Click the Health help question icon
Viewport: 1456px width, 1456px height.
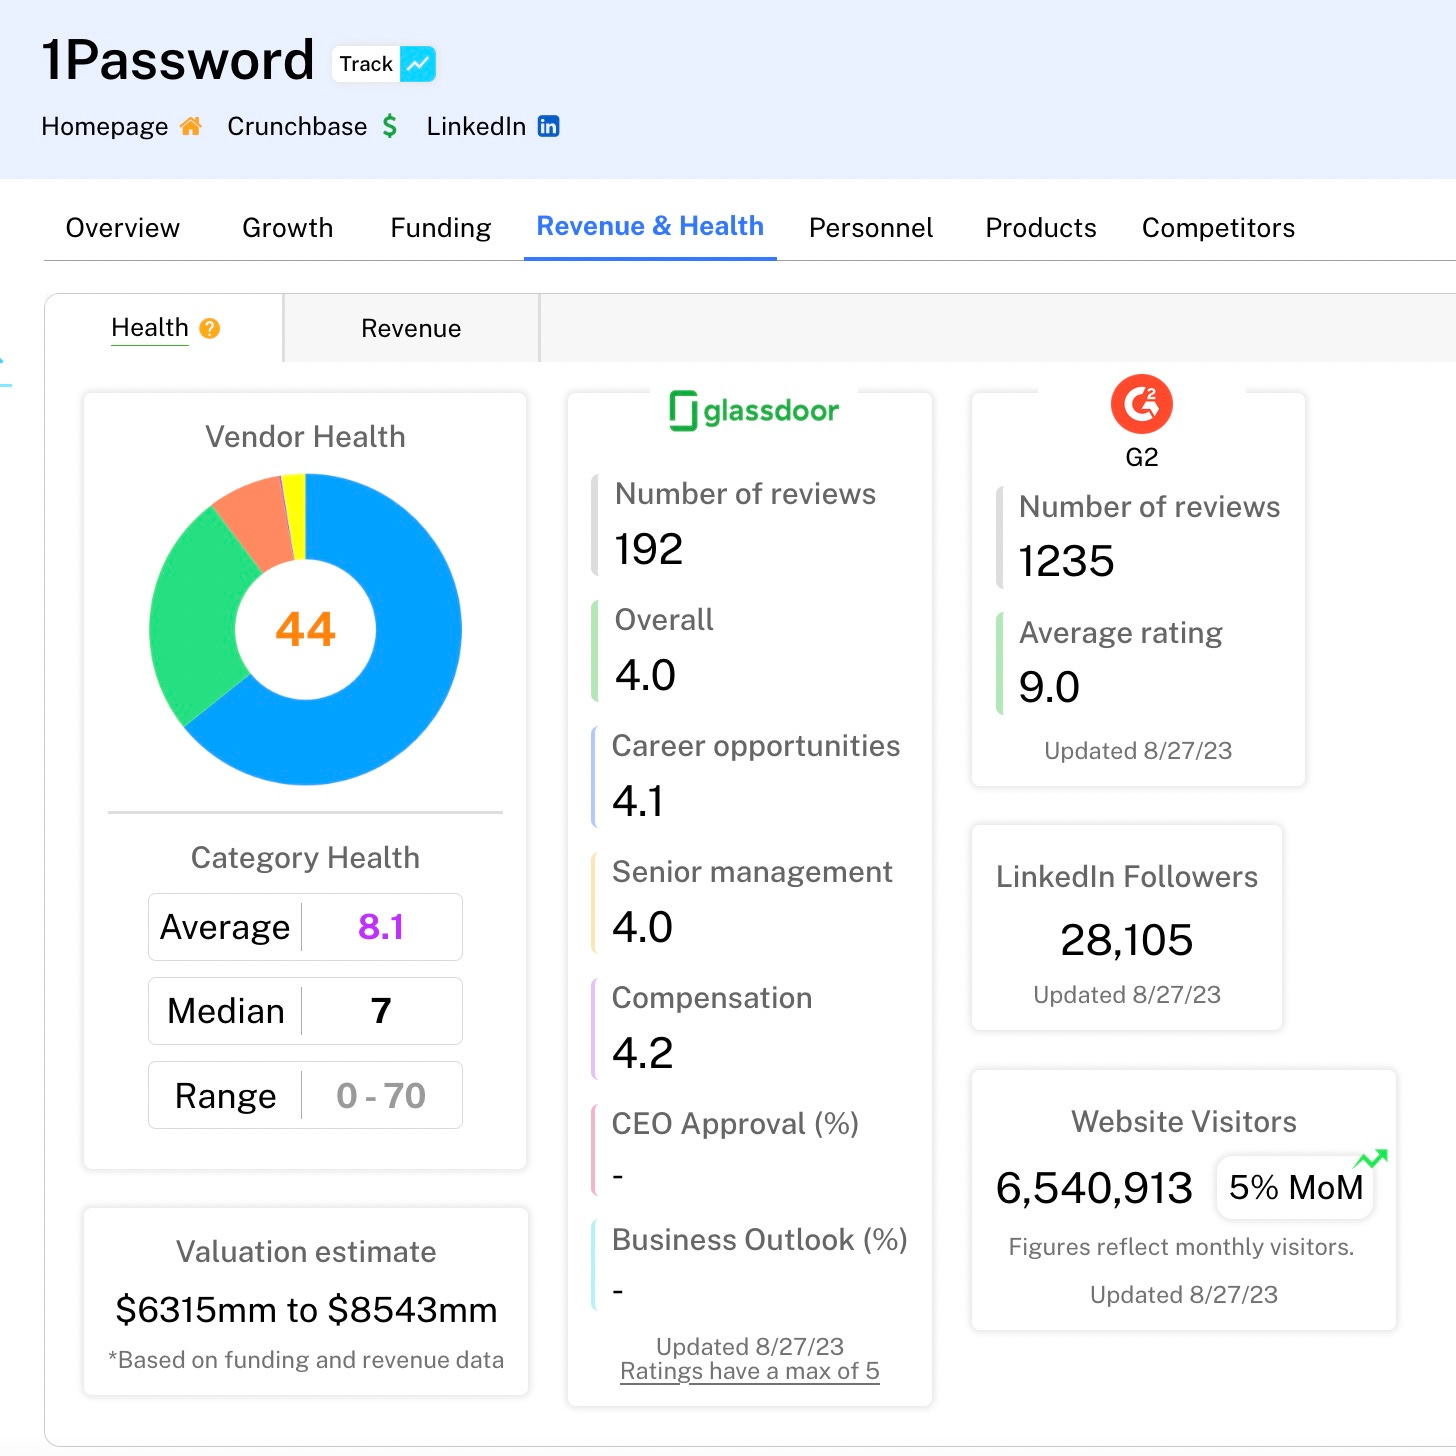point(209,328)
